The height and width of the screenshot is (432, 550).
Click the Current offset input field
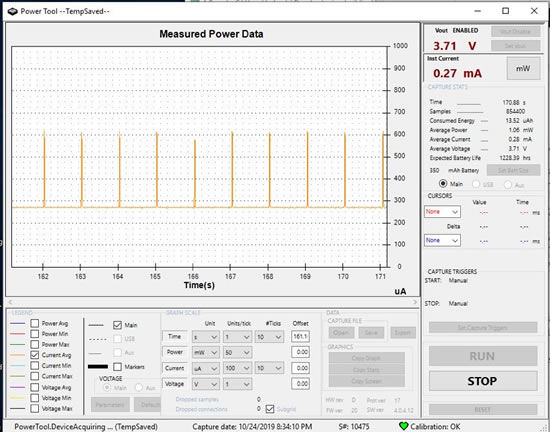click(x=300, y=368)
